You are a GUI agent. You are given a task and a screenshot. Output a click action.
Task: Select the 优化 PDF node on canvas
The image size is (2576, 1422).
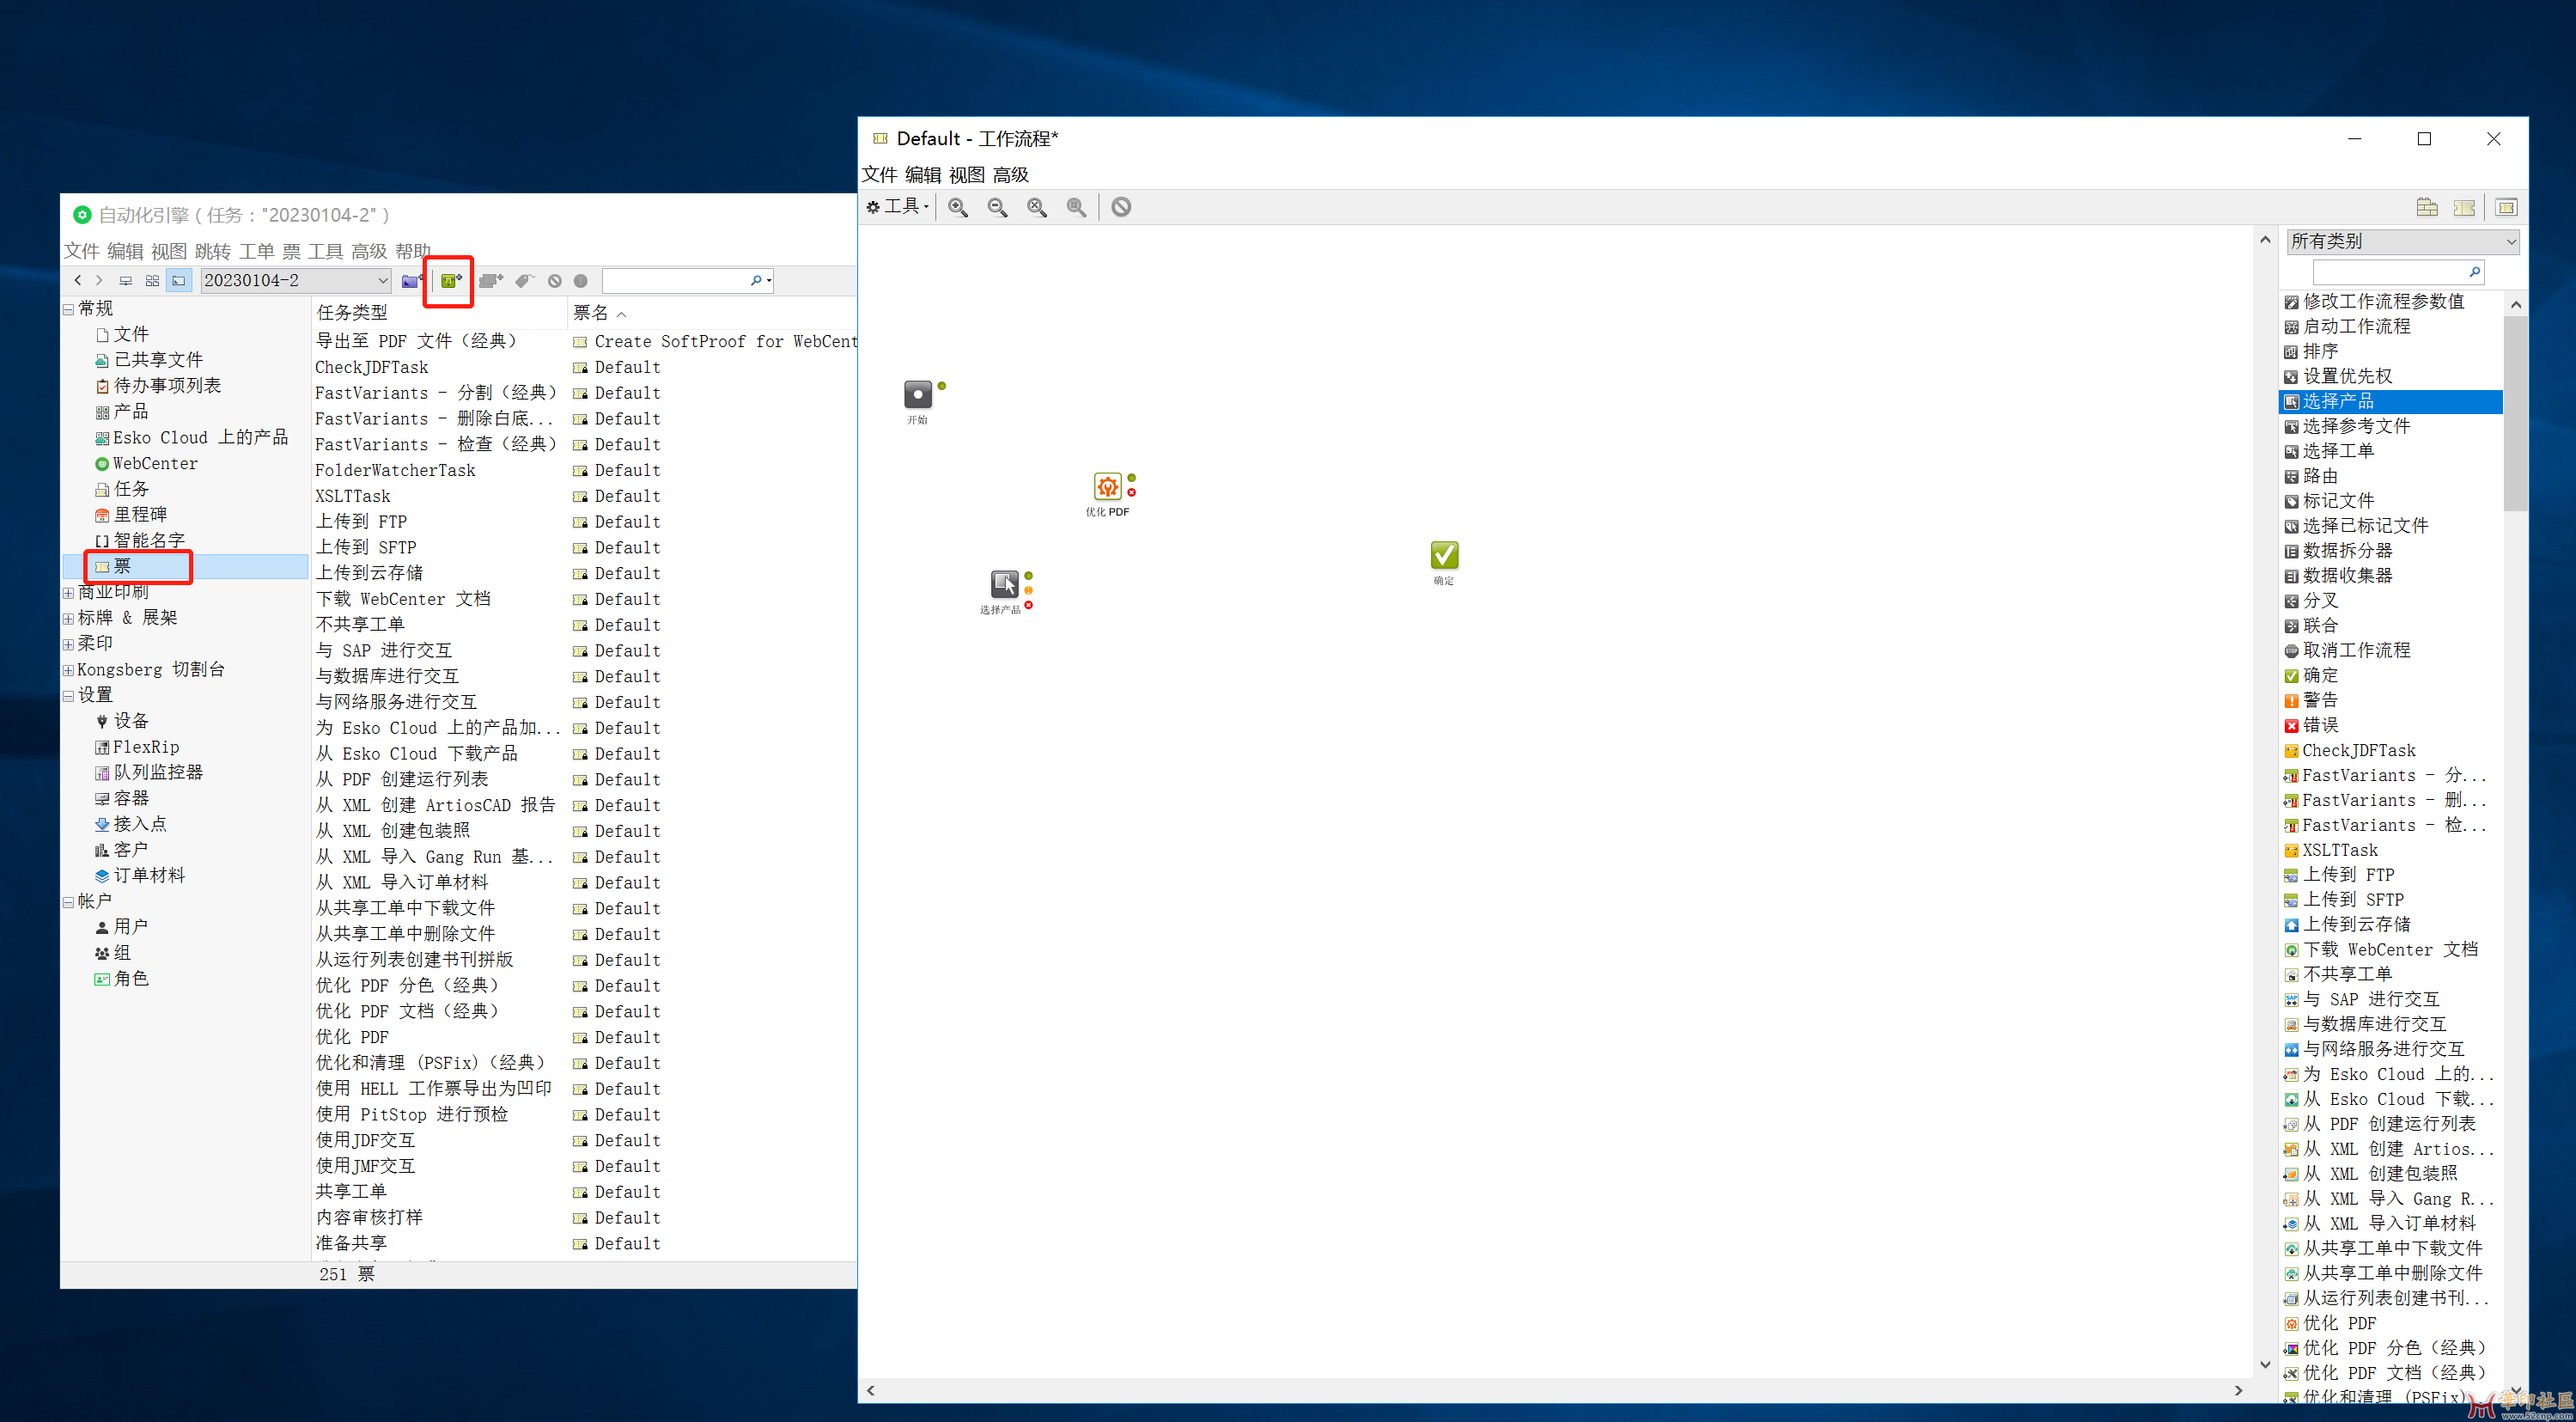pos(1107,487)
